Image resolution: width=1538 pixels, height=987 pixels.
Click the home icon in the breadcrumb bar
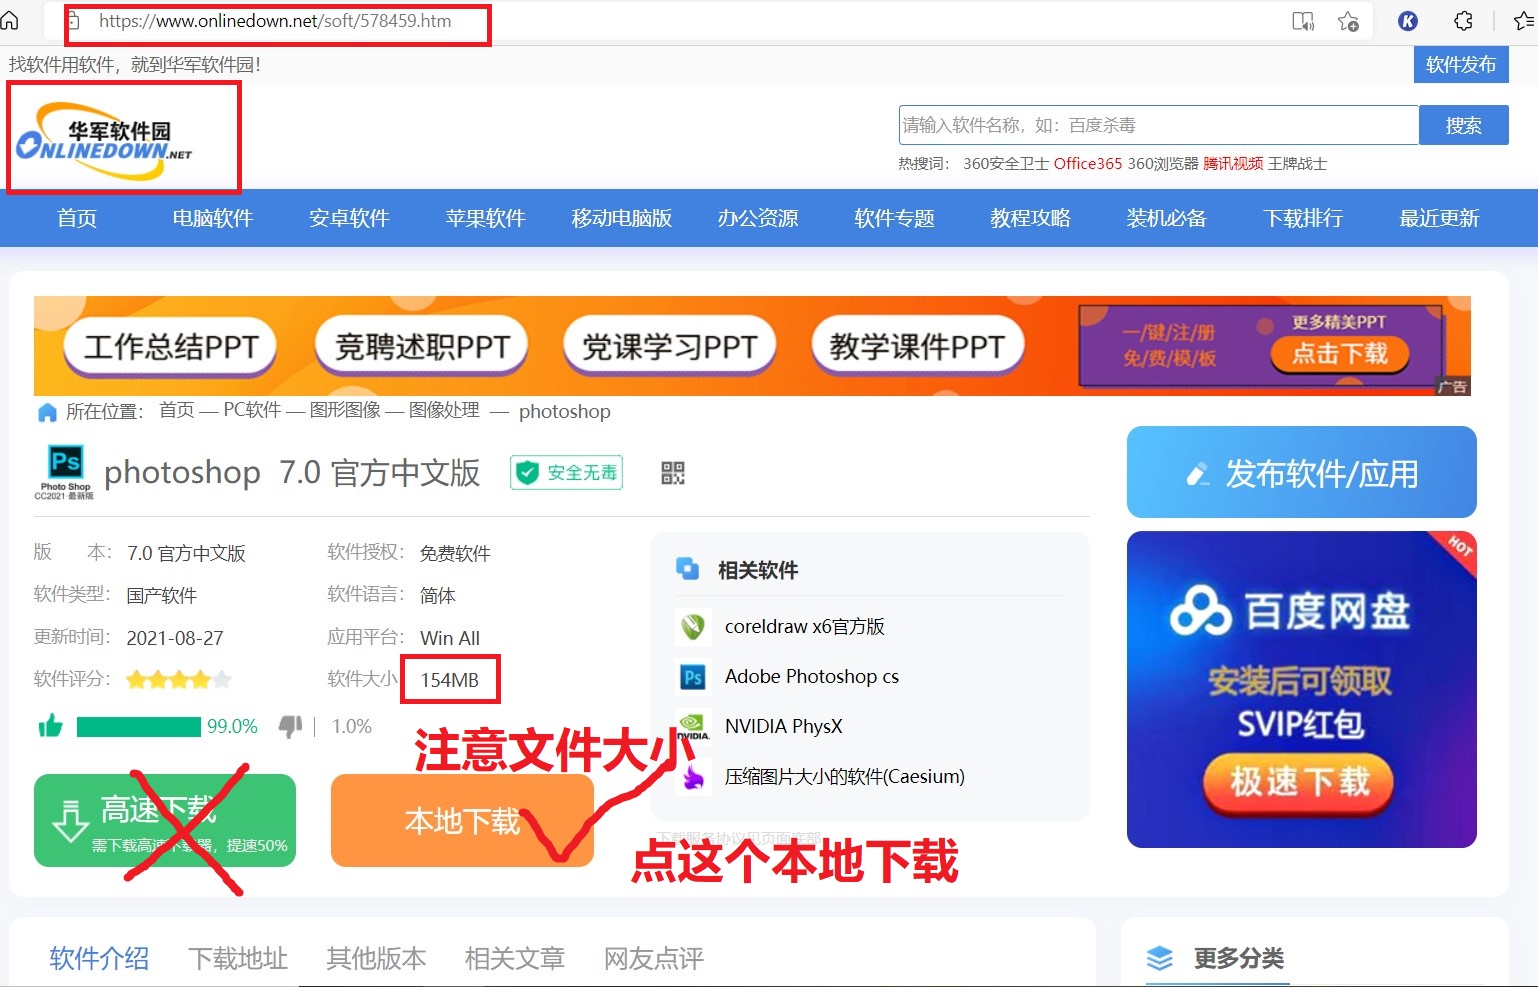(46, 411)
